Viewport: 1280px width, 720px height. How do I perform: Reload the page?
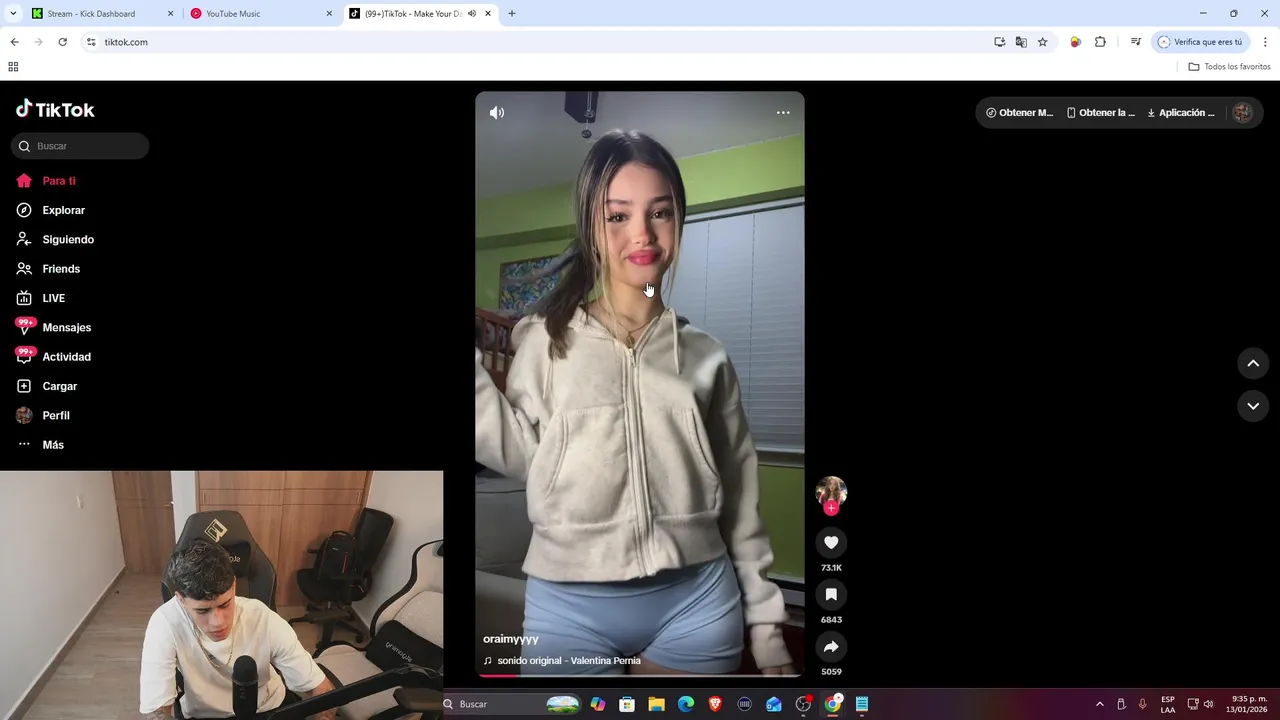tap(62, 42)
